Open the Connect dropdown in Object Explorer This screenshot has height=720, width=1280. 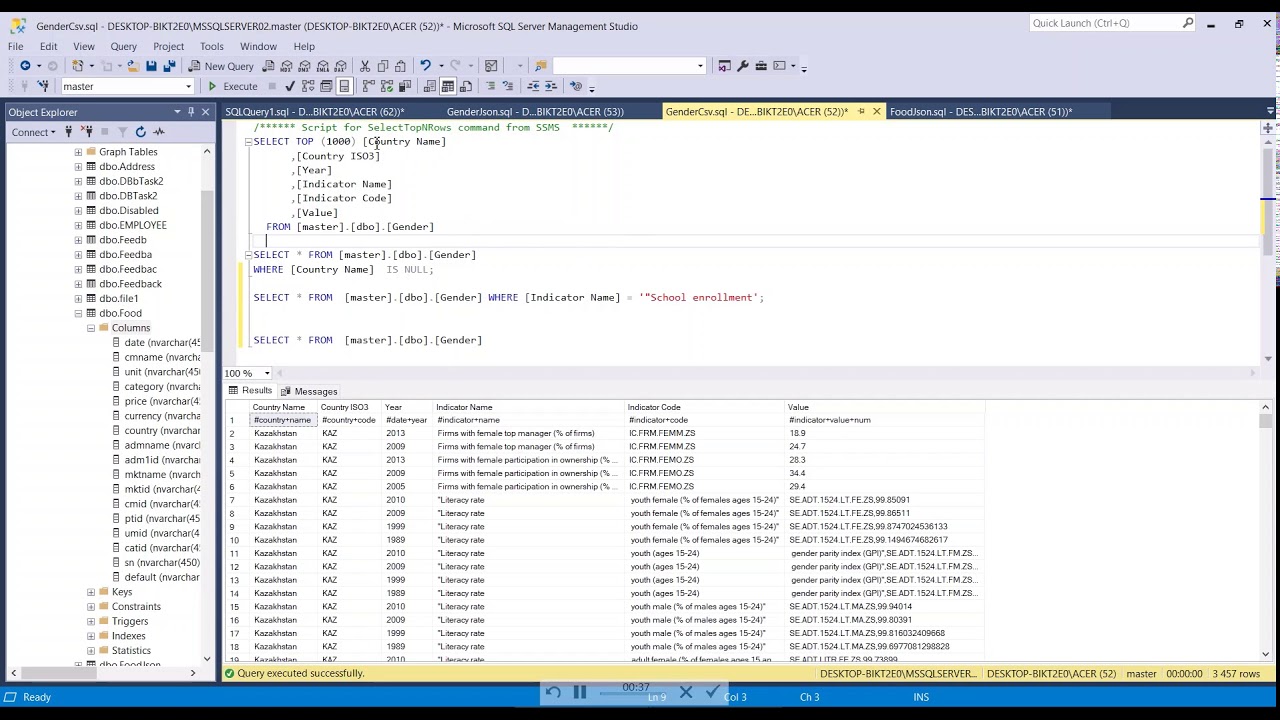pyautogui.click(x=32, y=132)
